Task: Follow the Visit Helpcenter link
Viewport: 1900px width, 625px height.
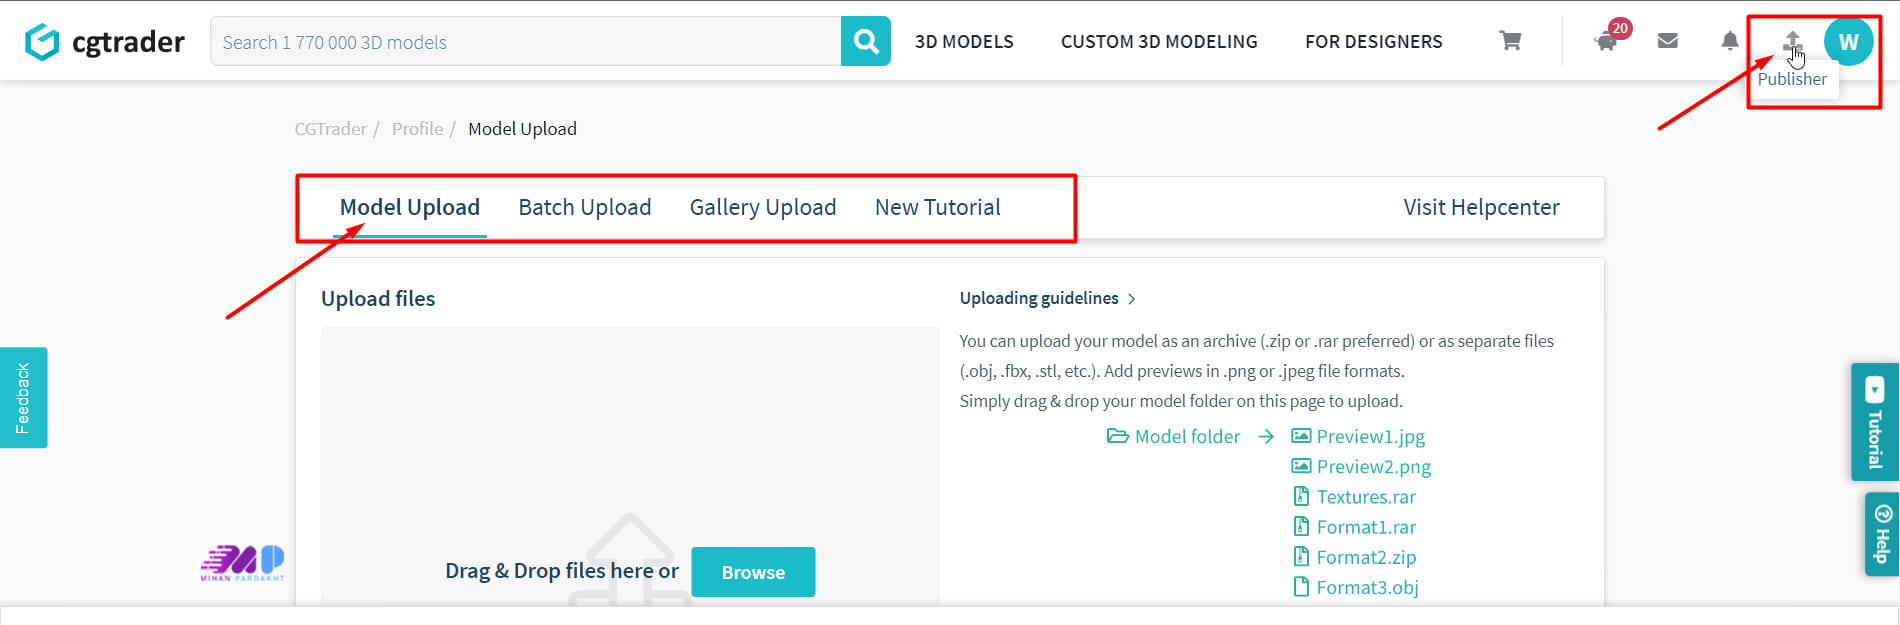Action: 1480,207
